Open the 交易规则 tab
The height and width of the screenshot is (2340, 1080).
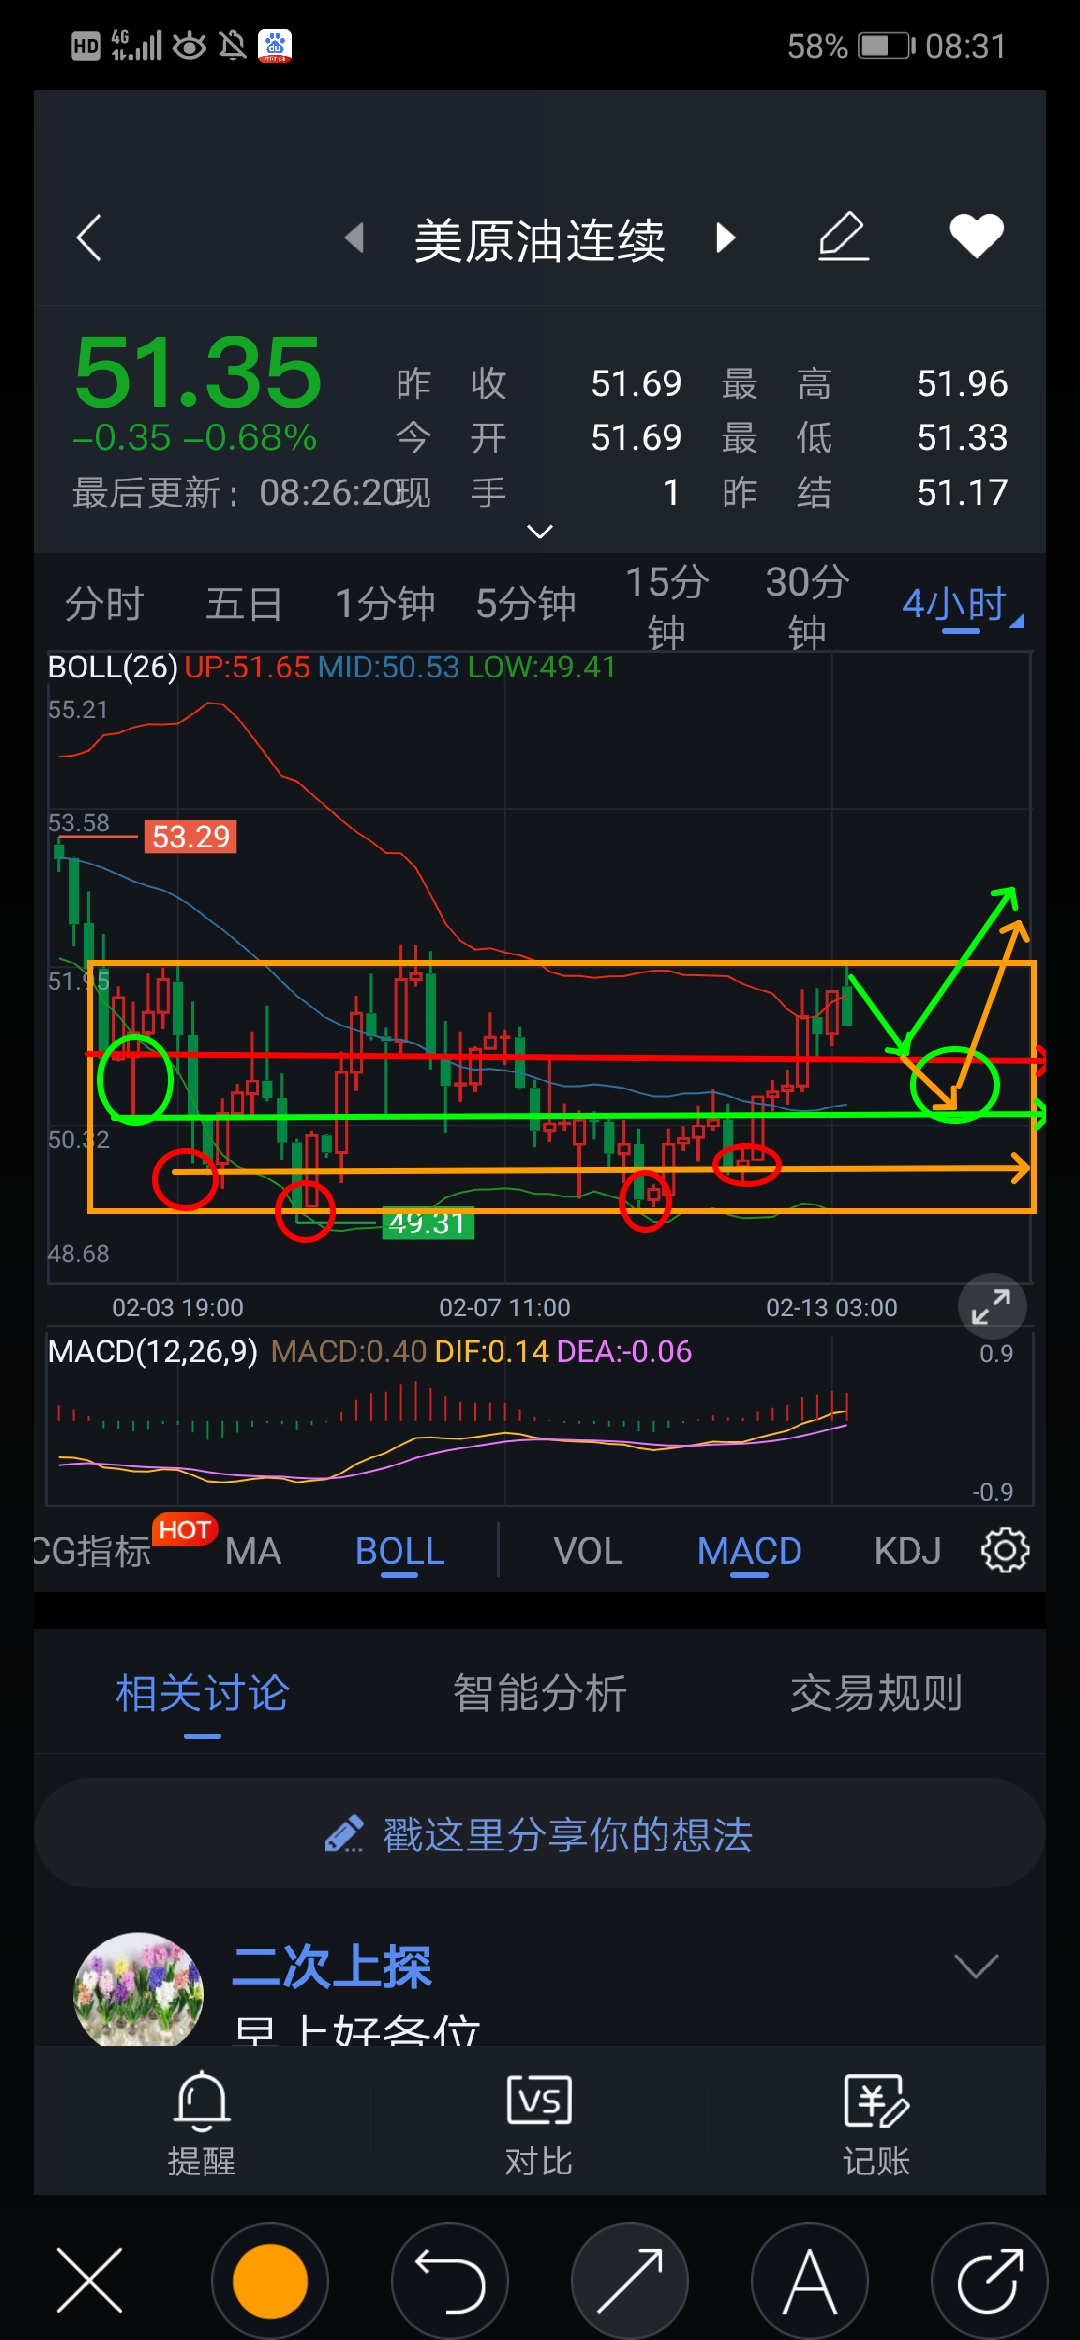click(x=877, y=1694)
